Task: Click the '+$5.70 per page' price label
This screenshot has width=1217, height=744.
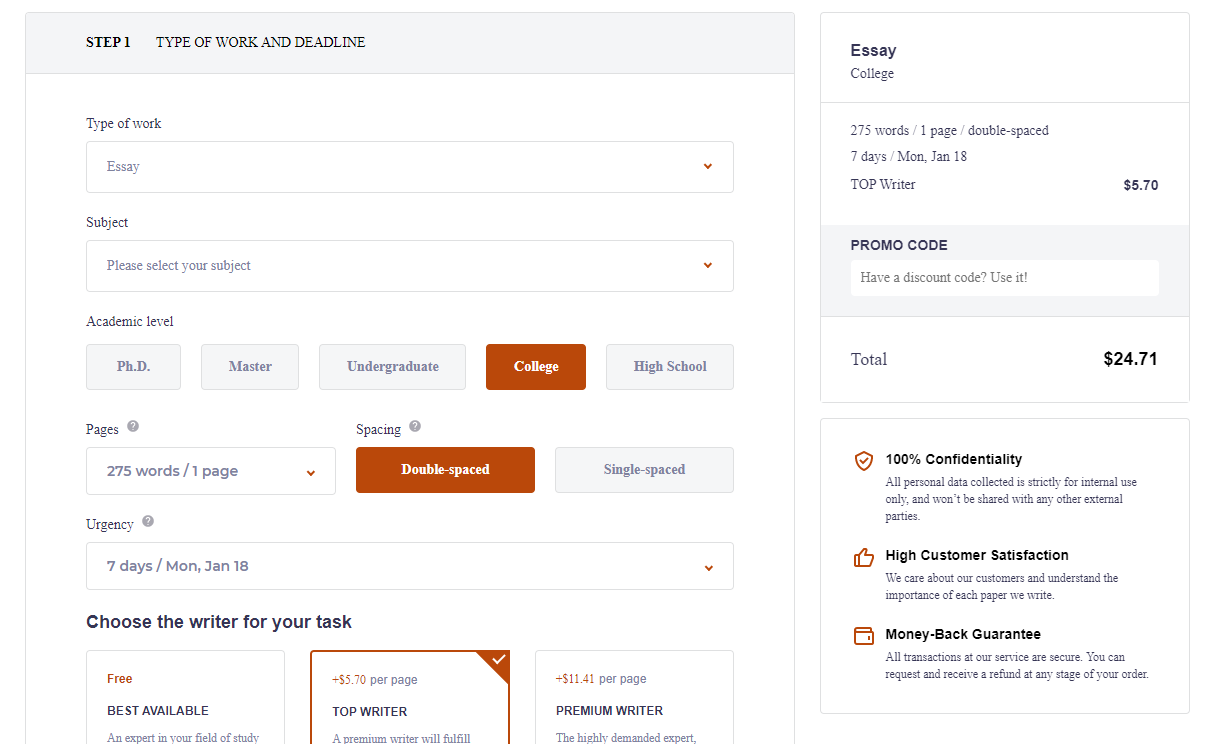Action: pyautogui.click(x=375, y=680)
